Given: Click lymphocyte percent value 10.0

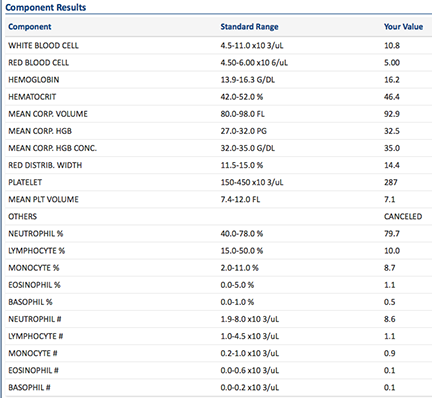Looking at the screenshot, I should tap(392, 251).
